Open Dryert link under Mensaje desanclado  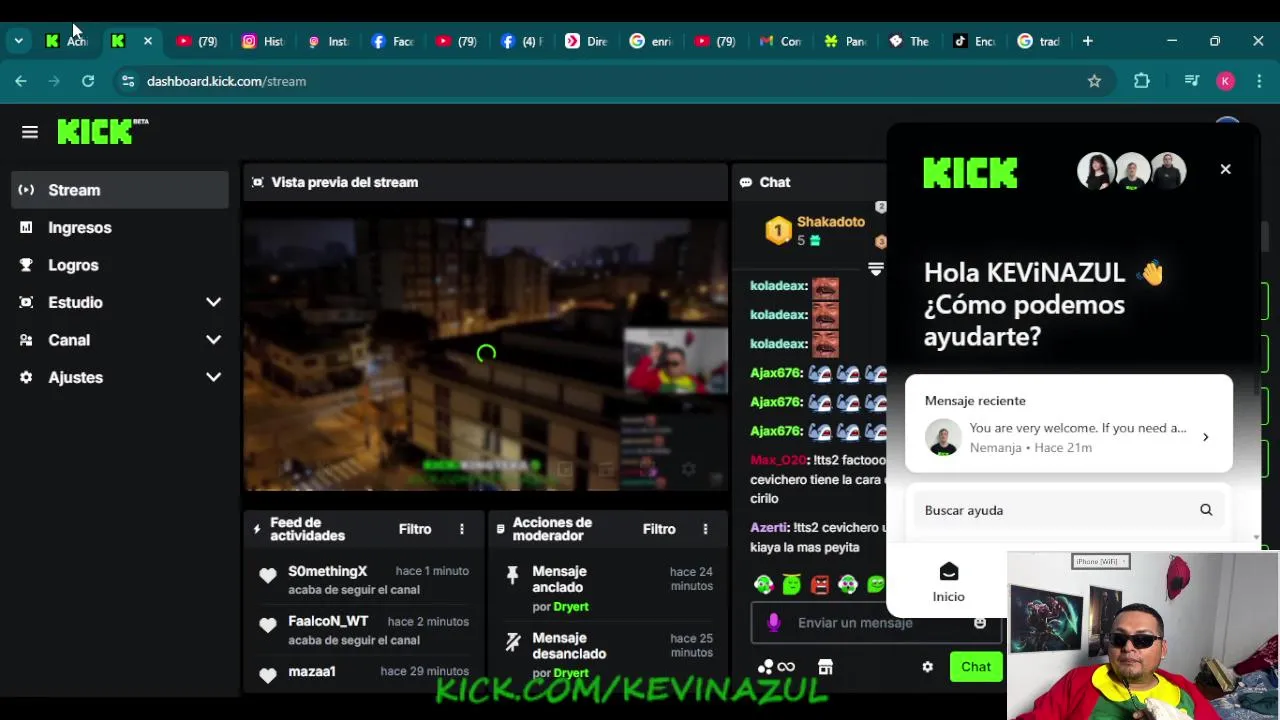571,673
